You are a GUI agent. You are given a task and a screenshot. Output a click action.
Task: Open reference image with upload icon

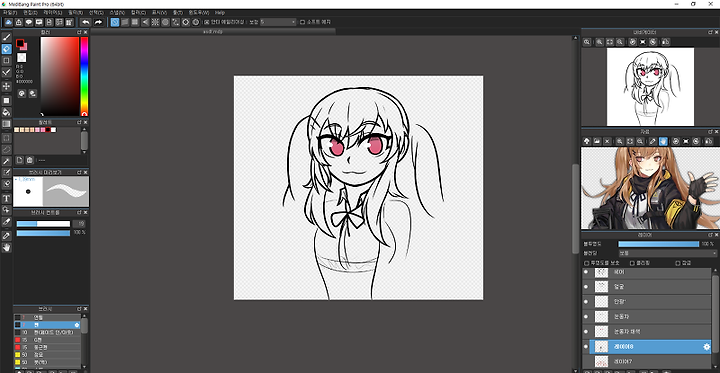(587, 141)
